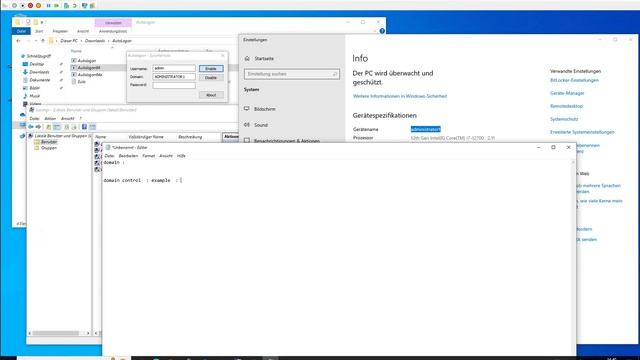The width and height of the screenshot is (640, 360).
Task: Click the pause icon in the top toolbar
Action: [x=48, y=5]
